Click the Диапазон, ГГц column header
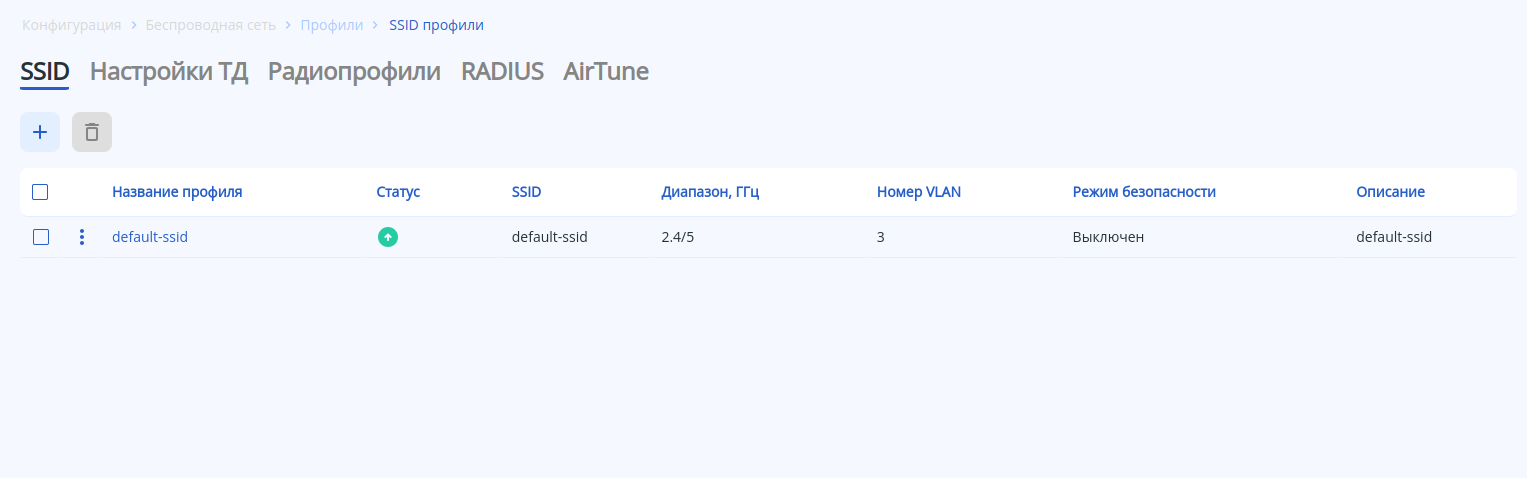Image resolution: width=1527 pixels, height=478 pixels. (x=710, y=192)
